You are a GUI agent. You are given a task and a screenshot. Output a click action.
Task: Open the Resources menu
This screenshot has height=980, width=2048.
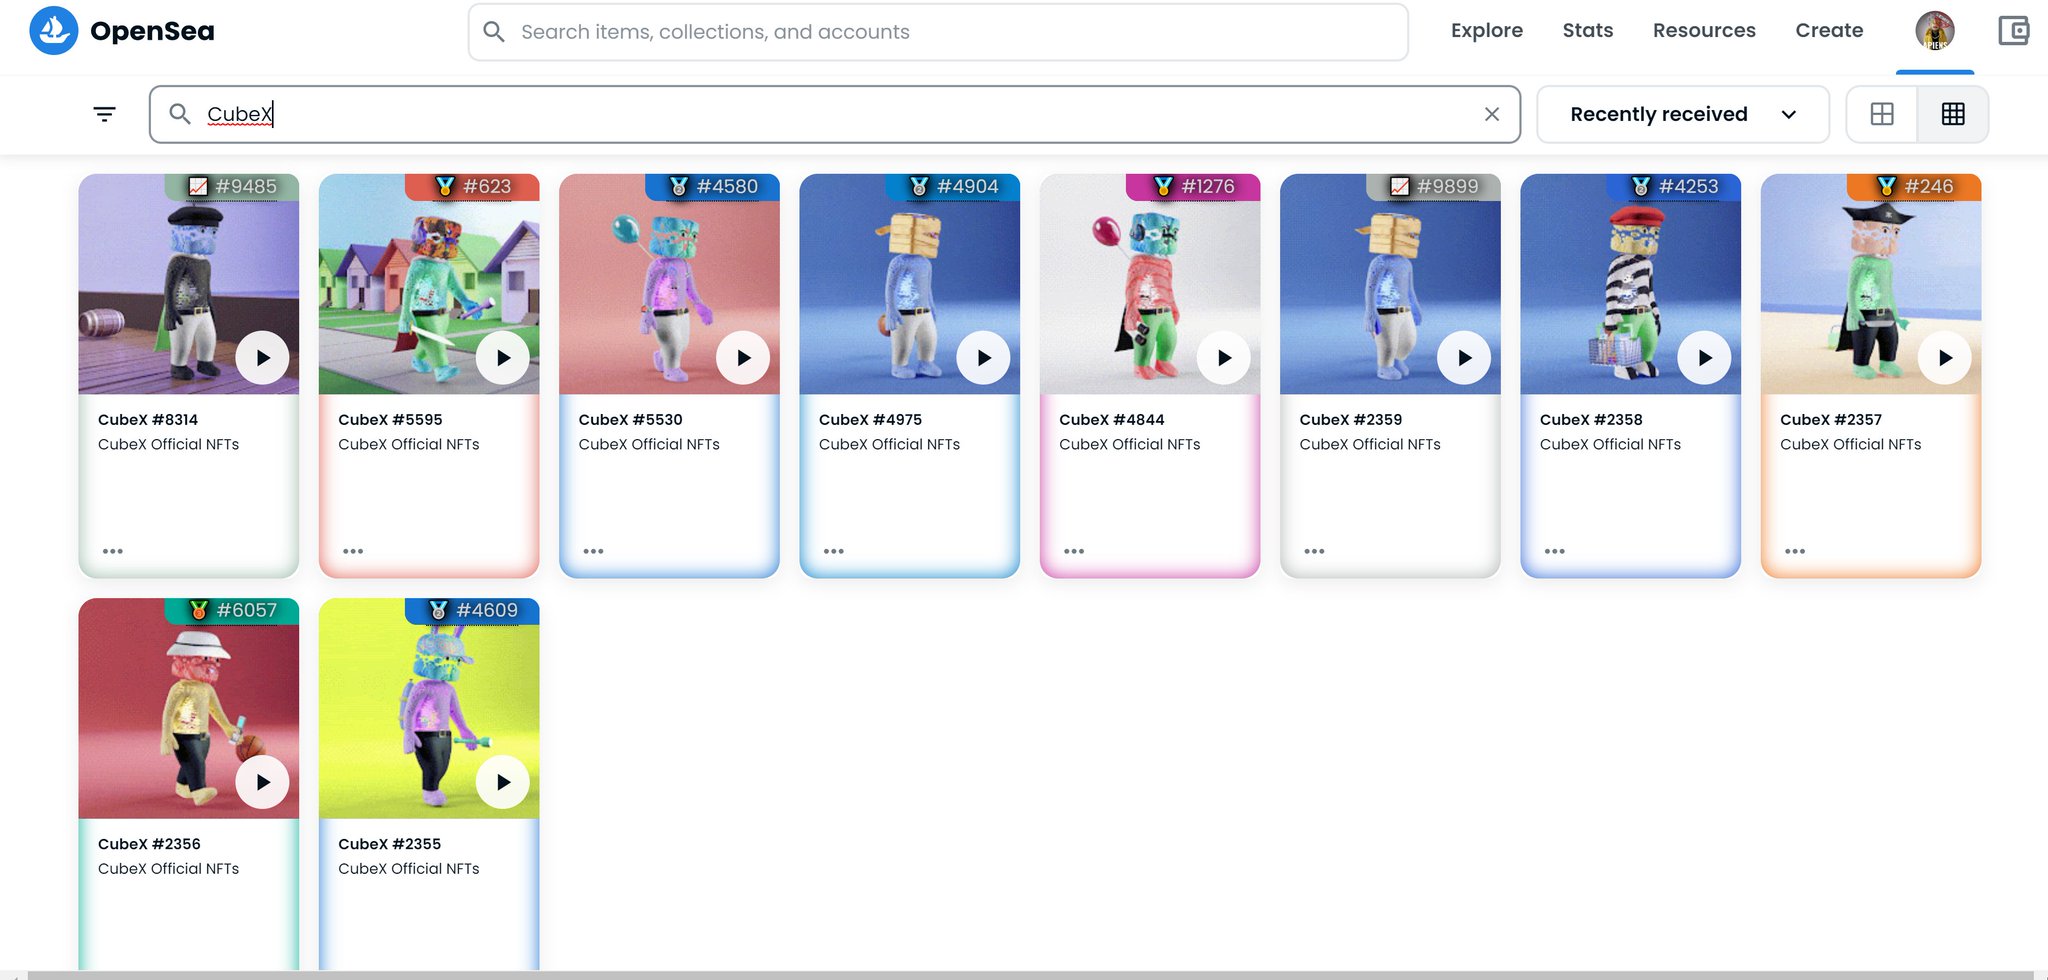tap(1704, 30)
